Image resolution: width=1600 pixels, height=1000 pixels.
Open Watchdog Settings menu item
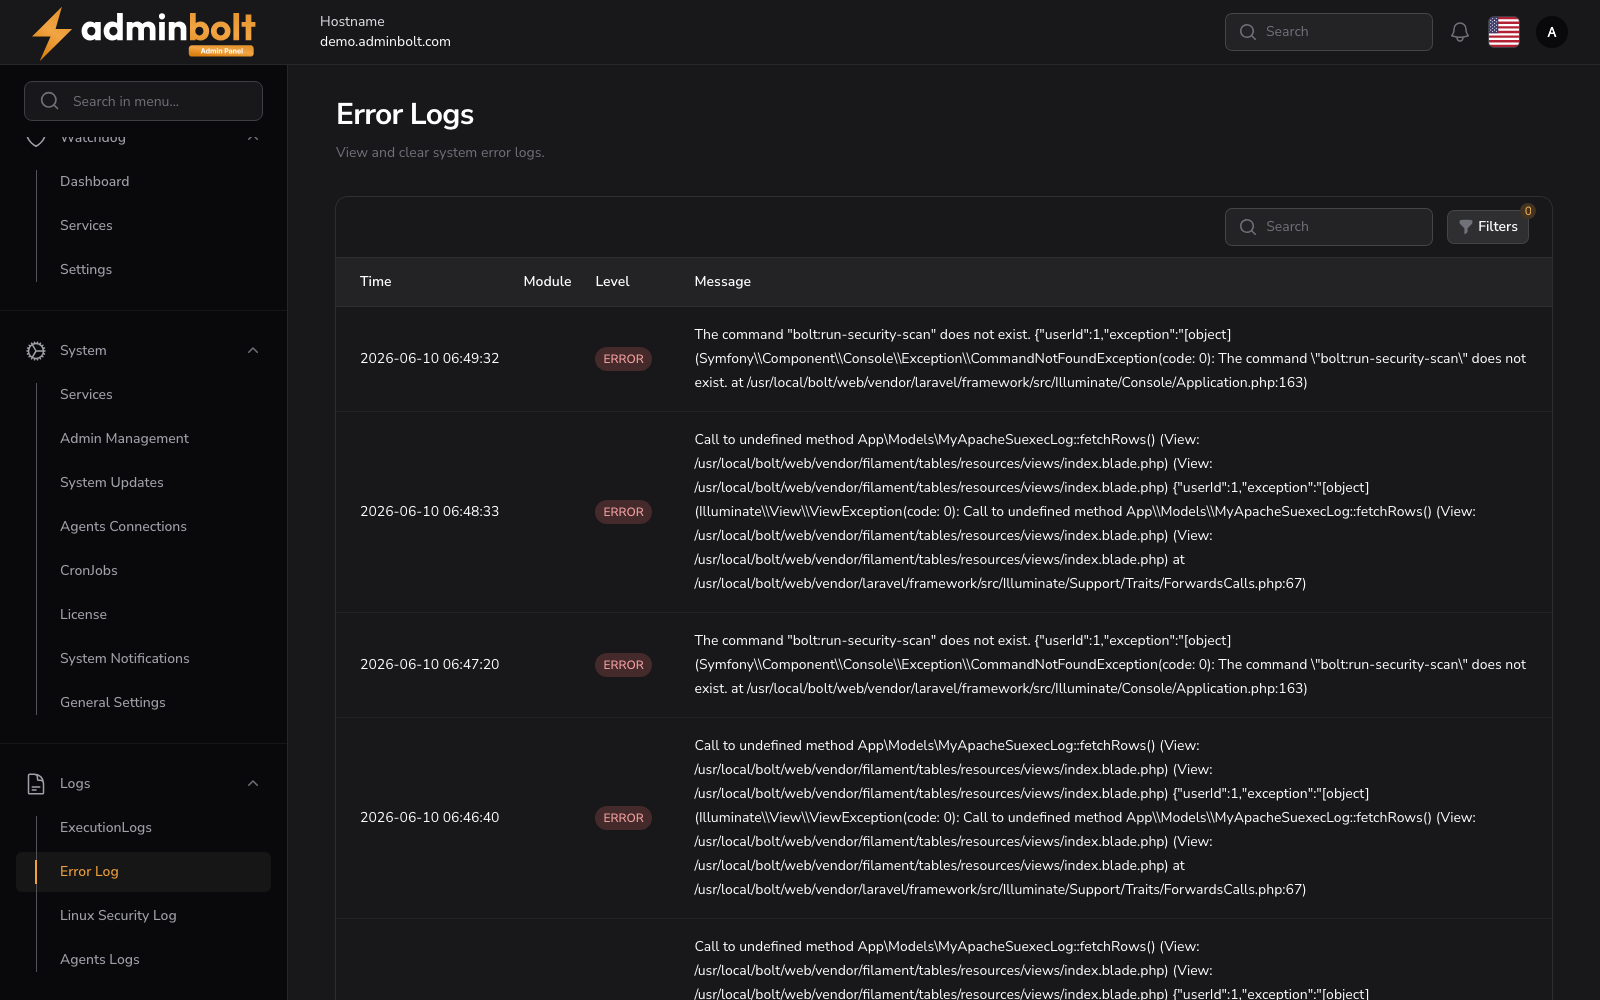tap(86, 270)
